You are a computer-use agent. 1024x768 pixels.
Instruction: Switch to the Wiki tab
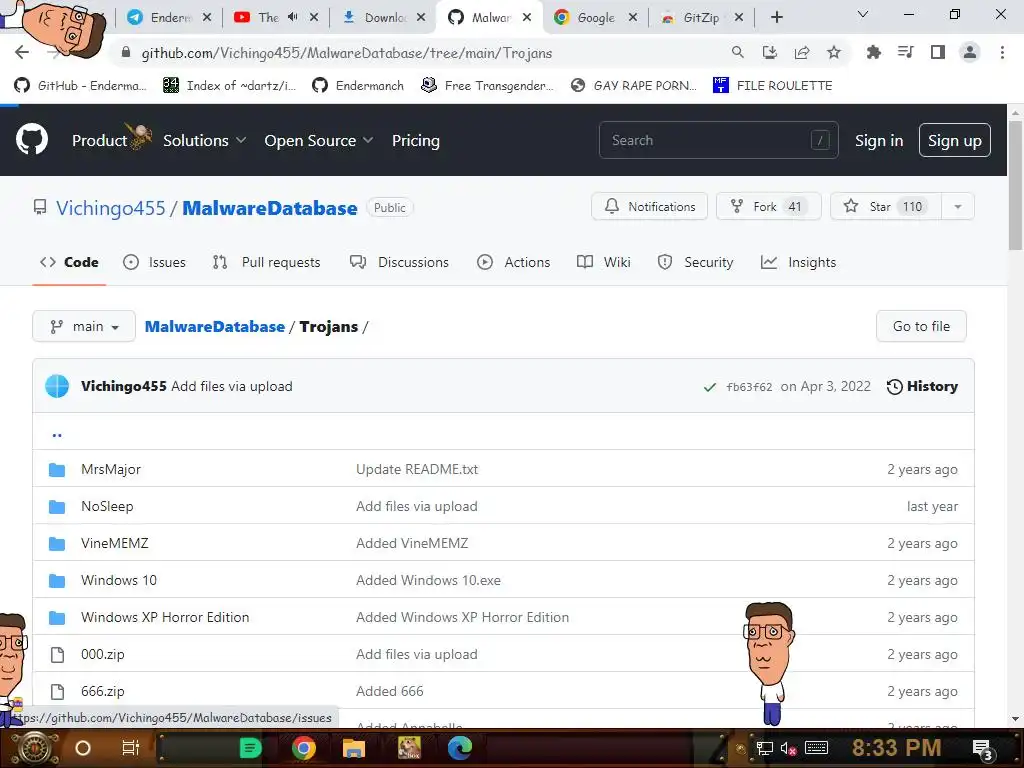[x=603, y=262]
